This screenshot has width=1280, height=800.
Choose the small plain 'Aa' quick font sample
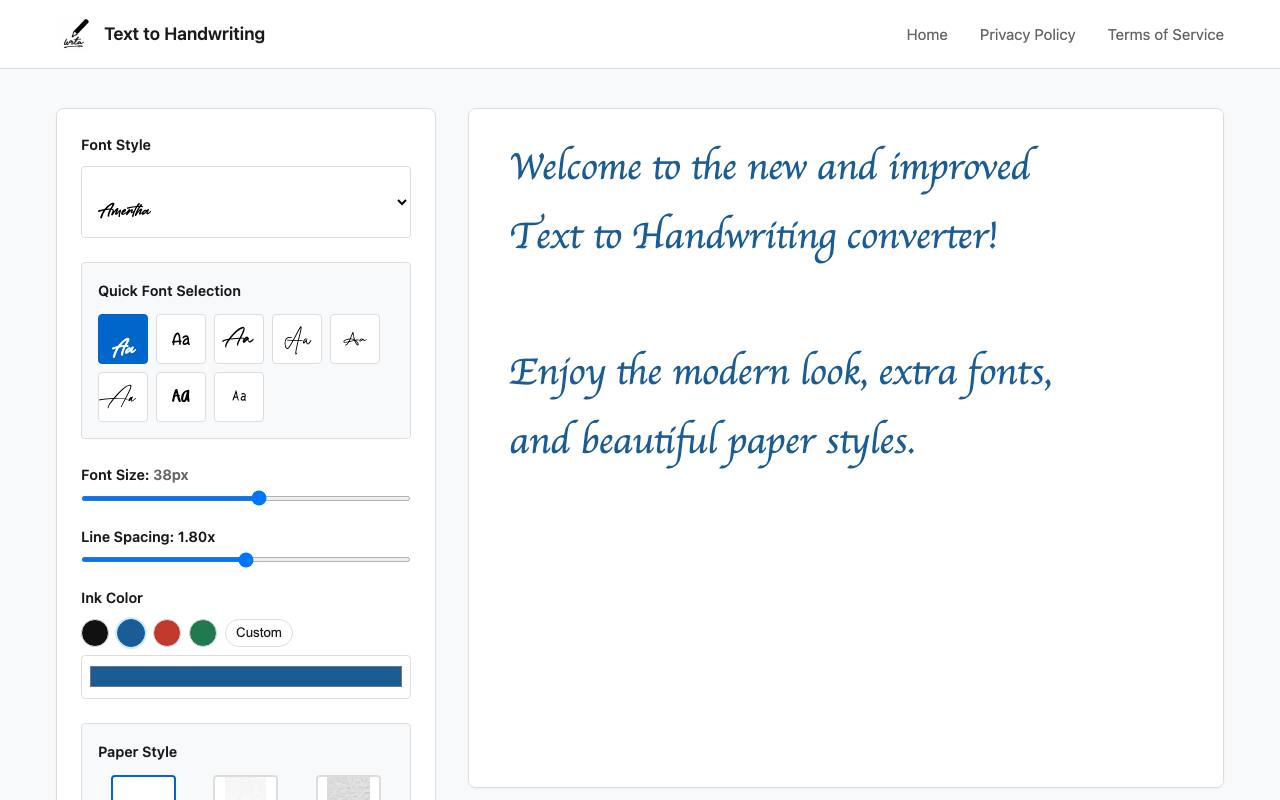[239, 397]
